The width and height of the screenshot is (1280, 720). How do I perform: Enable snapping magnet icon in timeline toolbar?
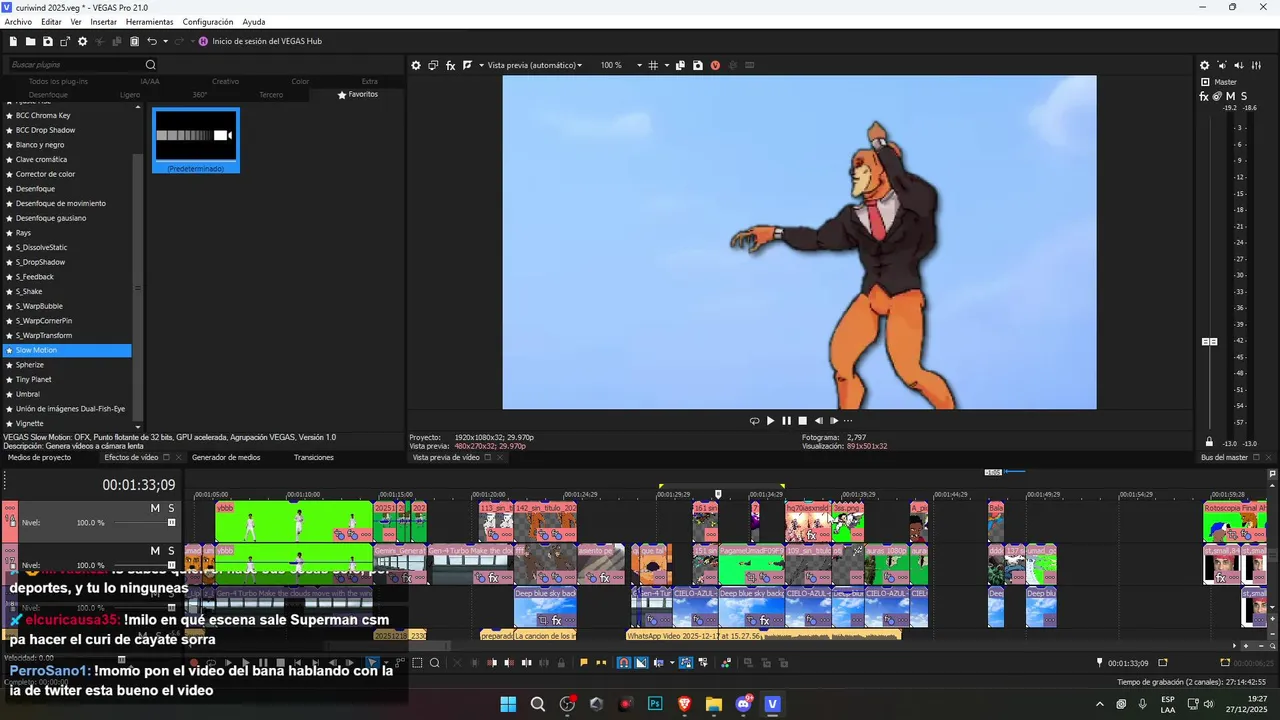pyautogui.click(x=623, y=663)
